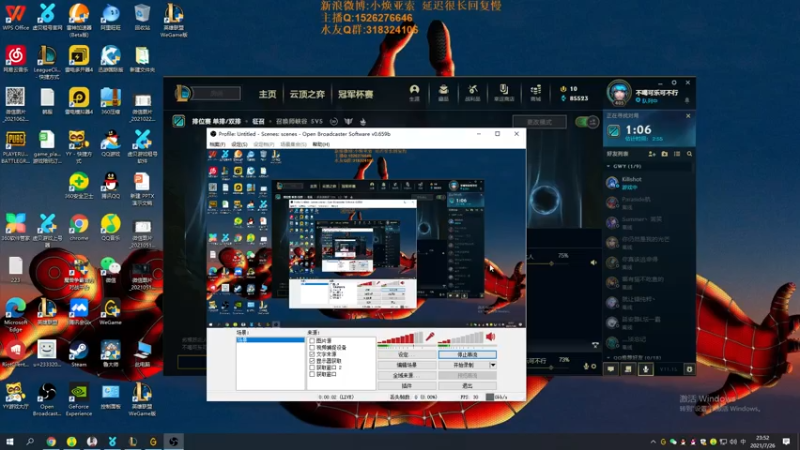Click new folder icon in friends panel

[x=664, y=154]
